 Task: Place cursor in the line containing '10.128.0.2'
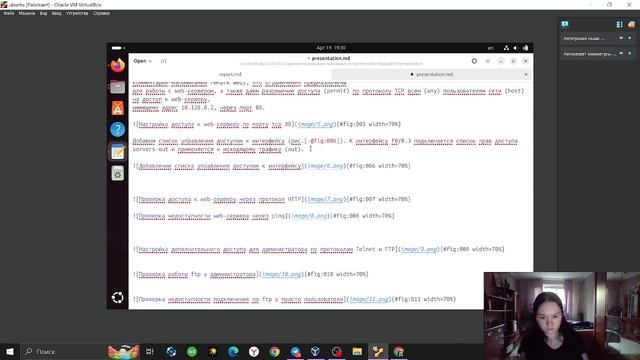pyautogui.click(x=199, y=108)
